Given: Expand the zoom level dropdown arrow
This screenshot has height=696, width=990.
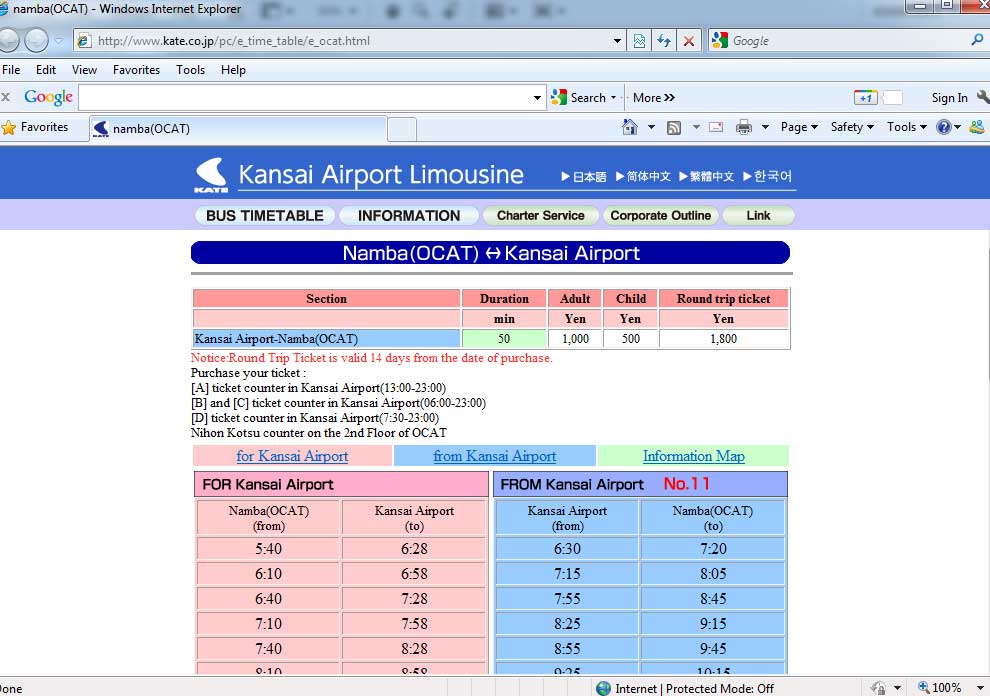Looking at the screenshot, I should click(x=980, y=688).
